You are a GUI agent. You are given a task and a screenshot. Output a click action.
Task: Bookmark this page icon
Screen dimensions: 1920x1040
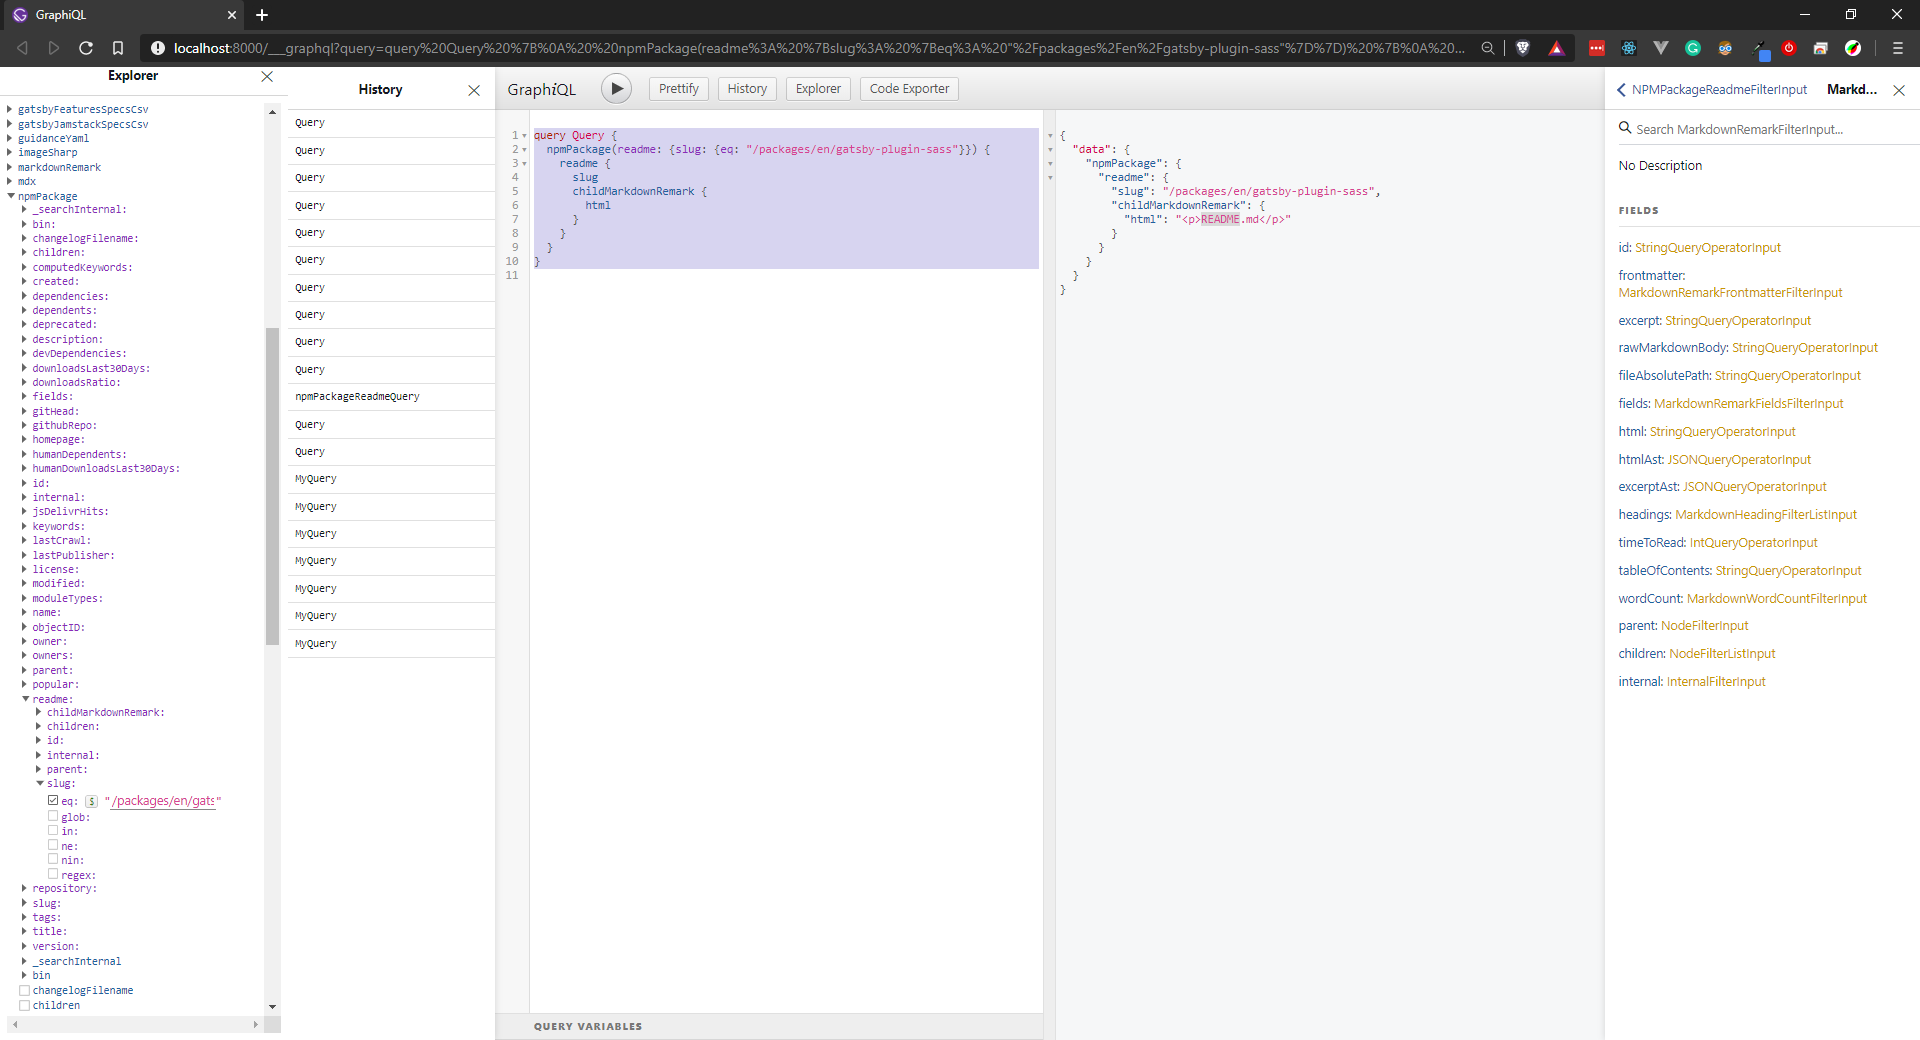click(x=118, y=48)
